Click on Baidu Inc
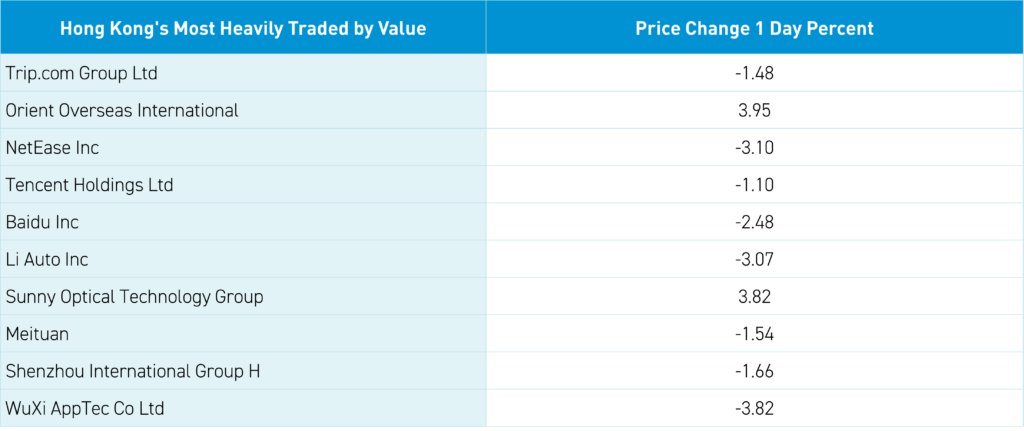The width and height of the screenshot is (1024, 431). [42, 222]
